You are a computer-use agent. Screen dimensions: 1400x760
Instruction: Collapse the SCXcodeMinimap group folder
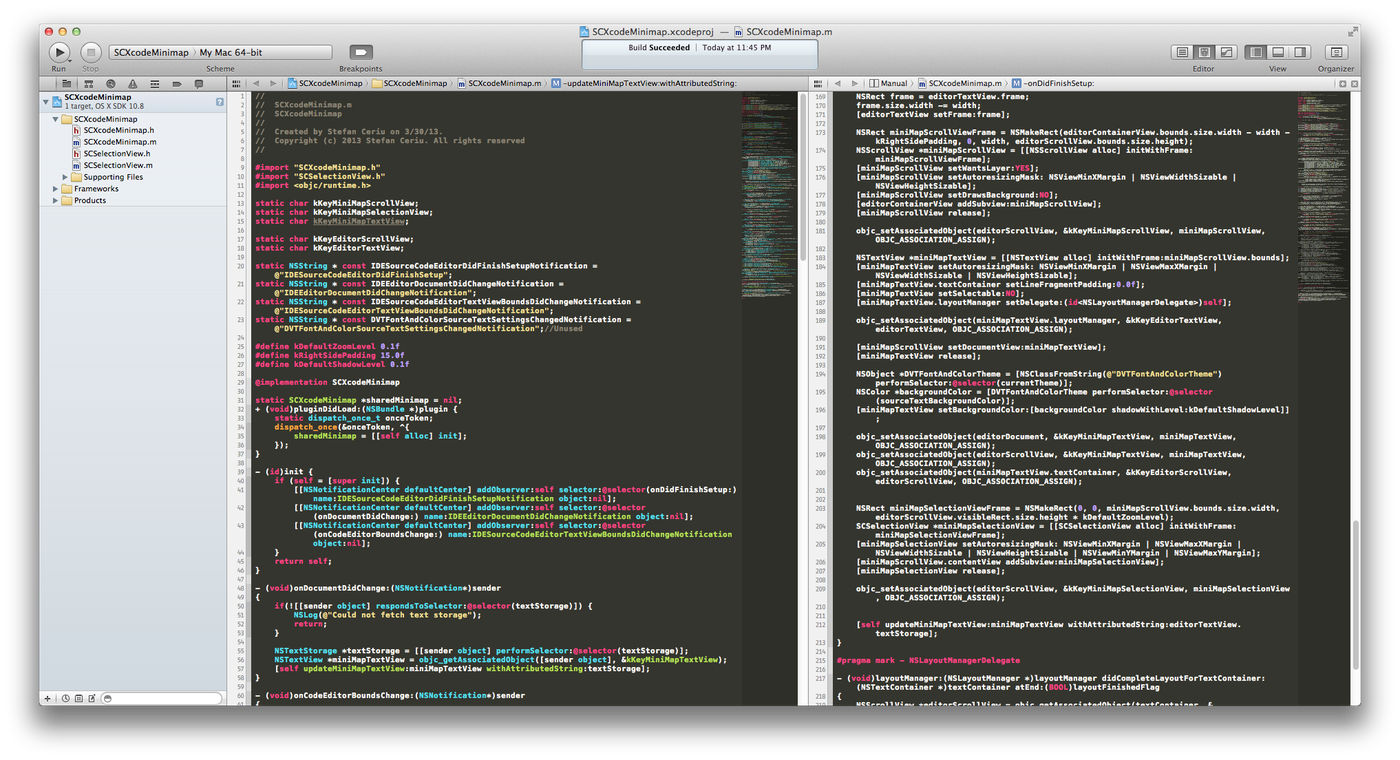[56, 119]
